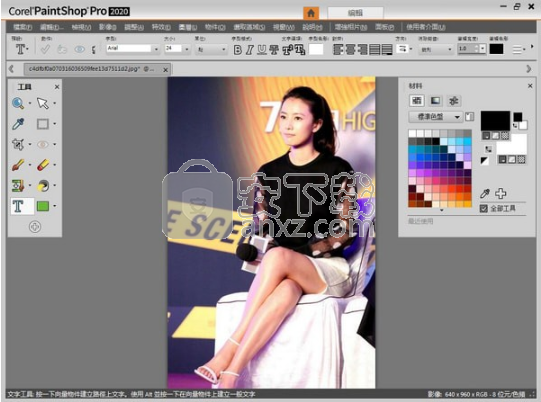Open the 選取區域 menu

[249, 27]
